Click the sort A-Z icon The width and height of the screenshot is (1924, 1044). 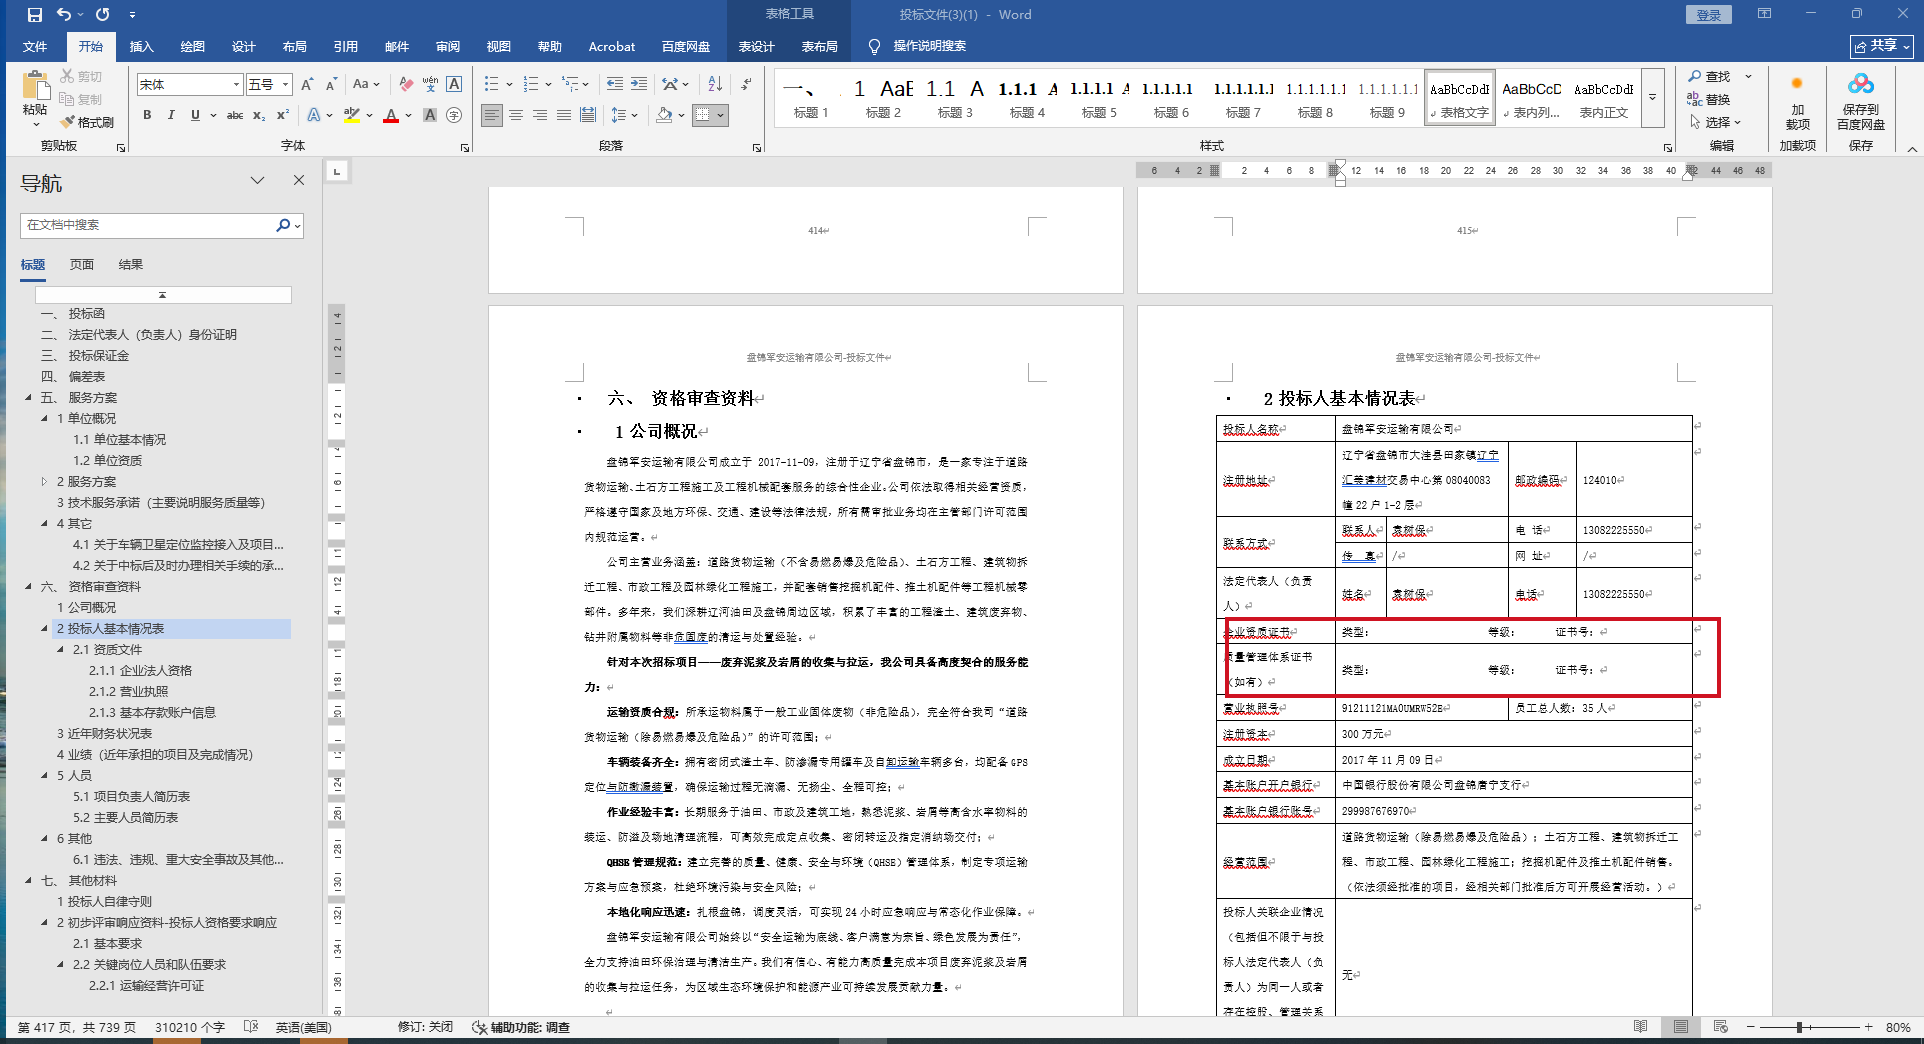click(715, 85)
